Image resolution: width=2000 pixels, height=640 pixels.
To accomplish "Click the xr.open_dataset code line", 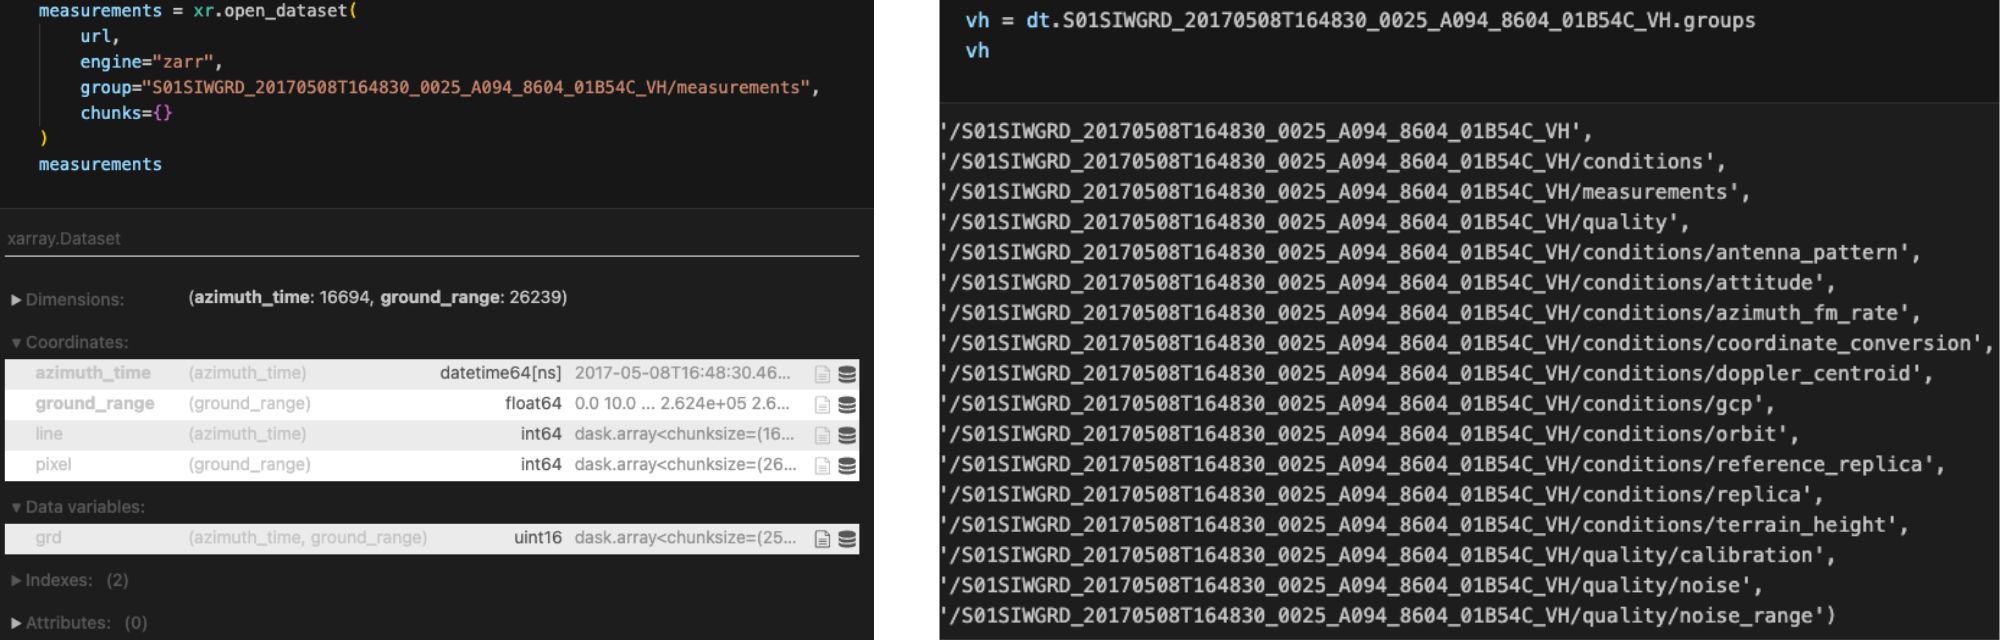I will (197, 11).
